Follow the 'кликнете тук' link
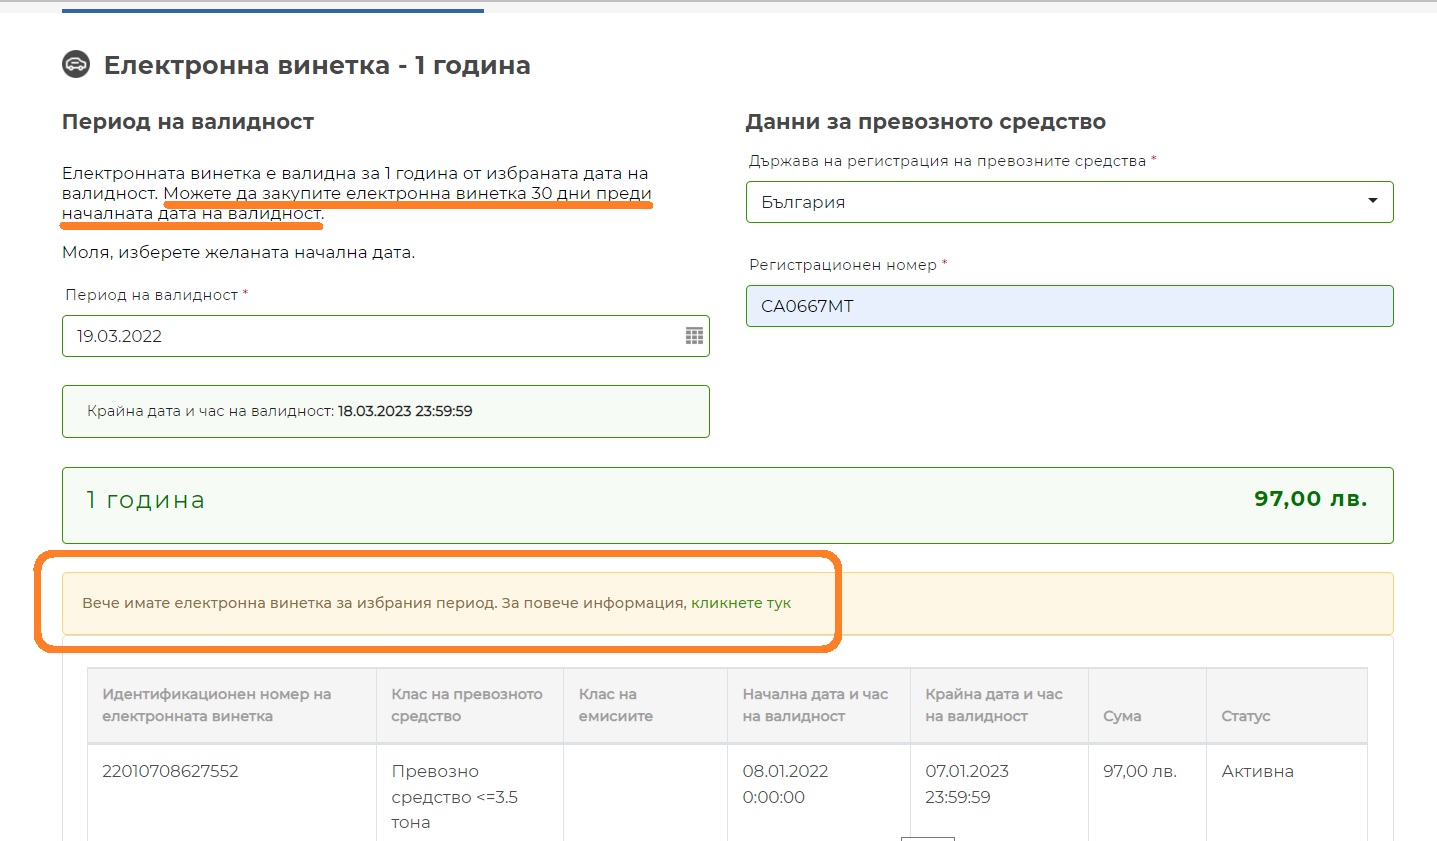The height and width of the screenshot is (841, 1437). [740, 603]
